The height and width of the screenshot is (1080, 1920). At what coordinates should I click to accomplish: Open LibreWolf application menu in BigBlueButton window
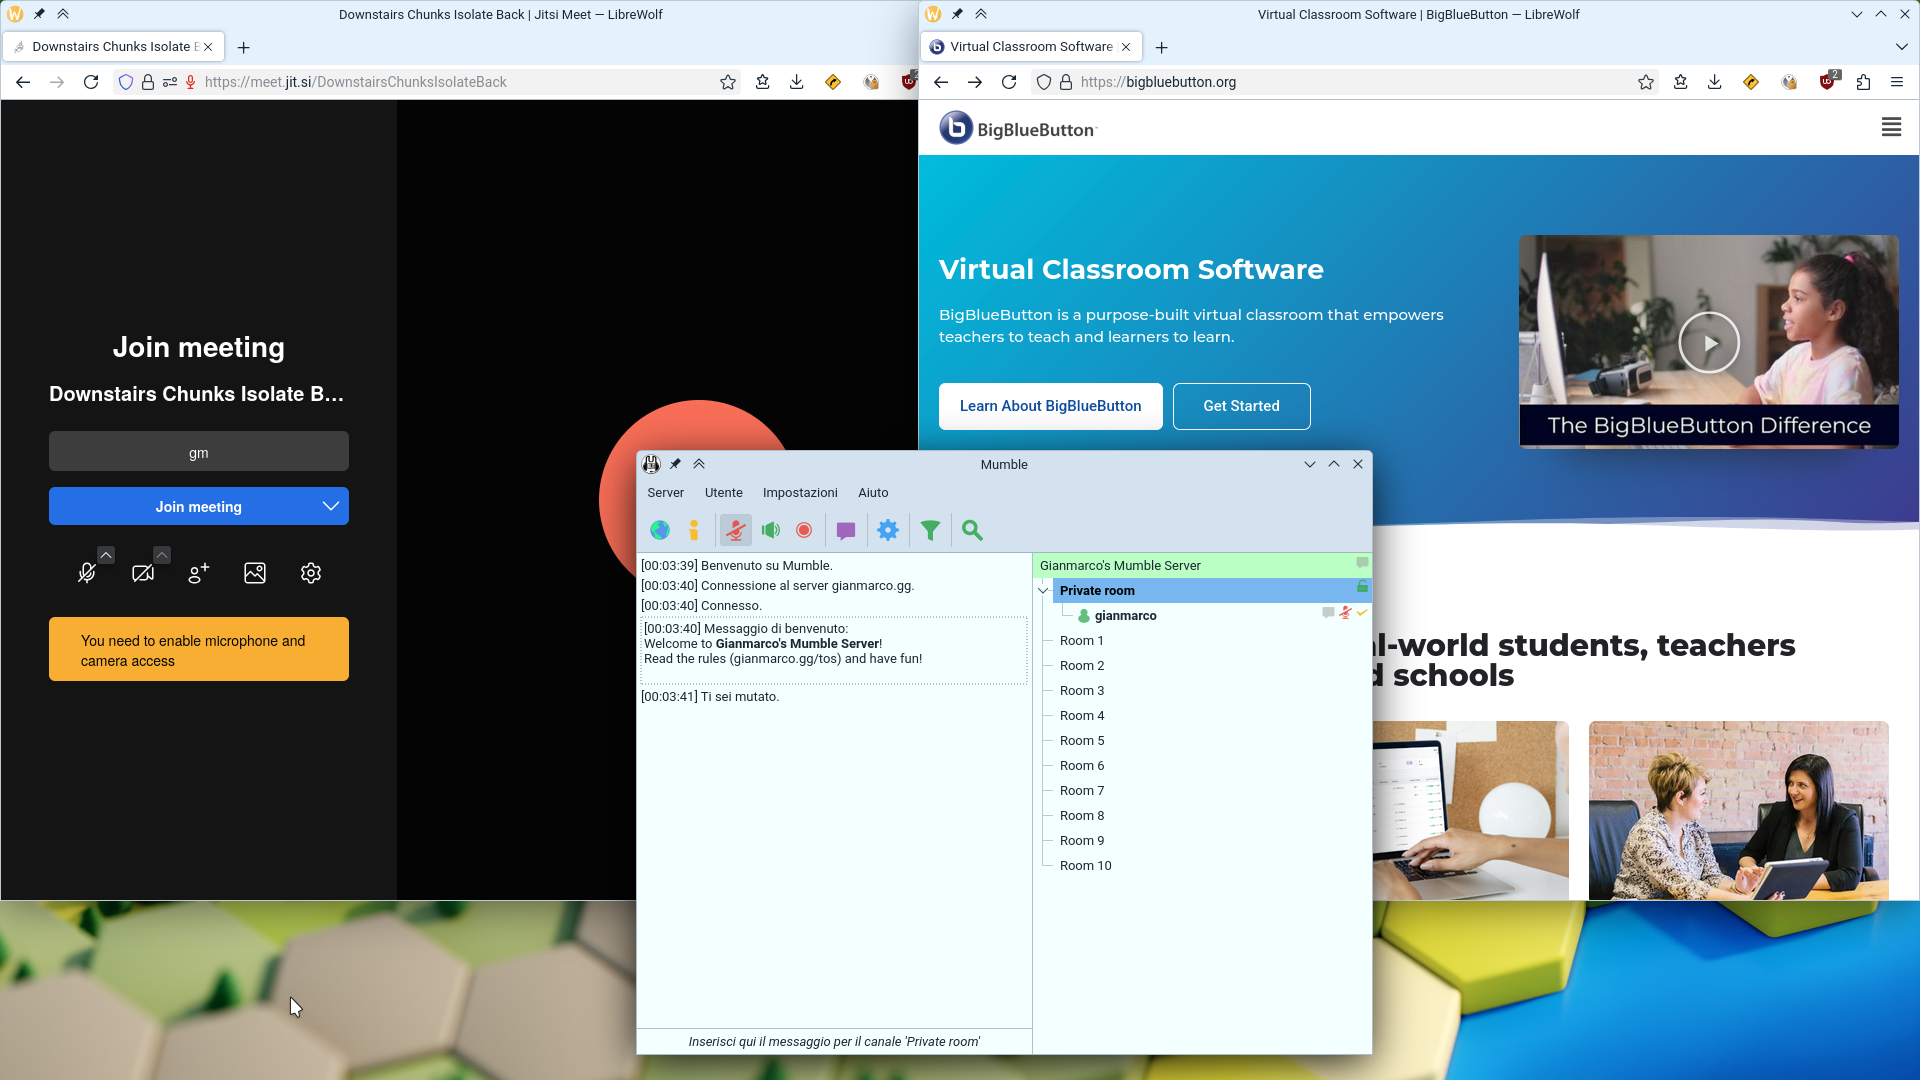click(x=1897, y=82)
